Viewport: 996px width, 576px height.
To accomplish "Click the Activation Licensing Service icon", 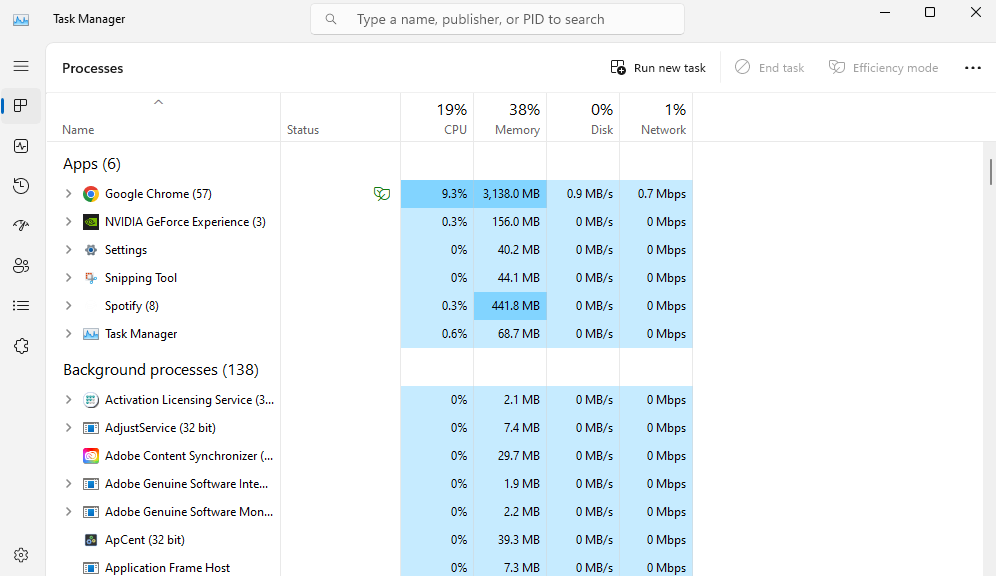I will (x=91, y=400).
